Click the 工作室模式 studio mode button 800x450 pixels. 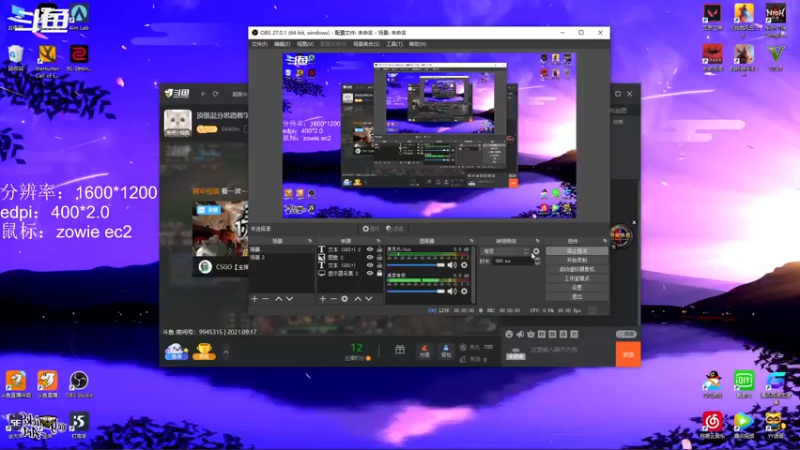pyautogui.click(x=577, y=279)
